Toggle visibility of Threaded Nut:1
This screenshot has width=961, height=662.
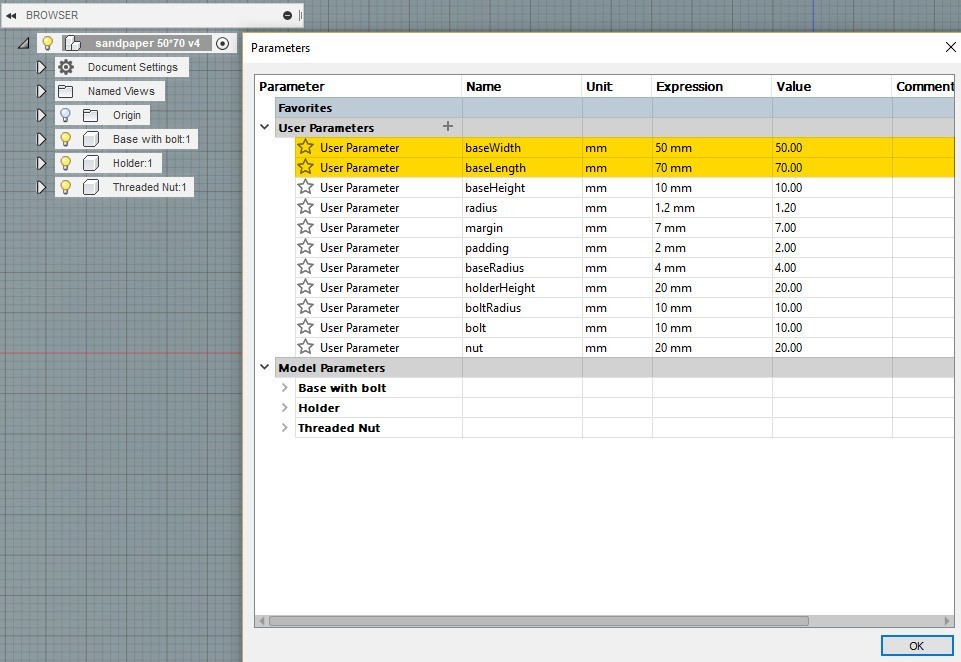[66, 187]
